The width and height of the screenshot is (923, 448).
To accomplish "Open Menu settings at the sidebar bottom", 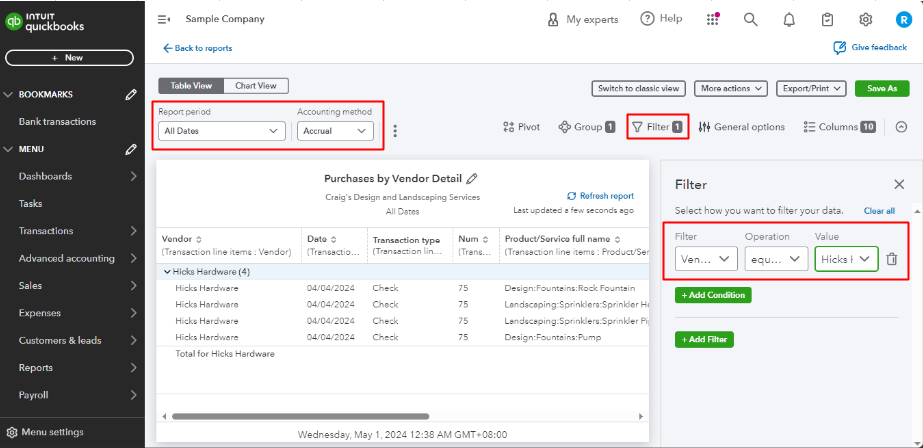I will [x=45, y=432].
